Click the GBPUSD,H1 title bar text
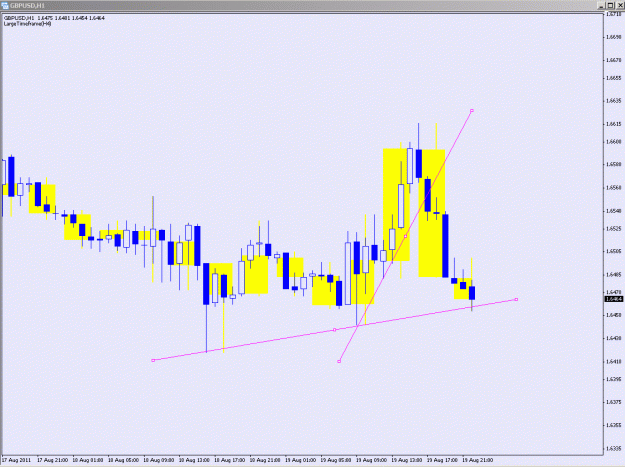The height and width of the screenshot is (467, 625). [x=27, y=6]
